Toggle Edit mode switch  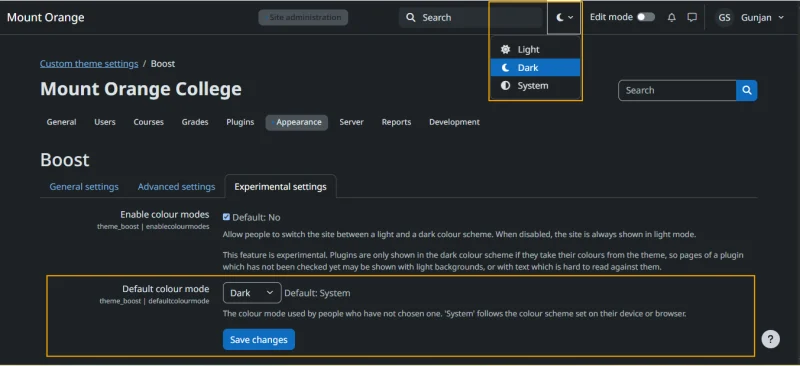coord(646,17)
